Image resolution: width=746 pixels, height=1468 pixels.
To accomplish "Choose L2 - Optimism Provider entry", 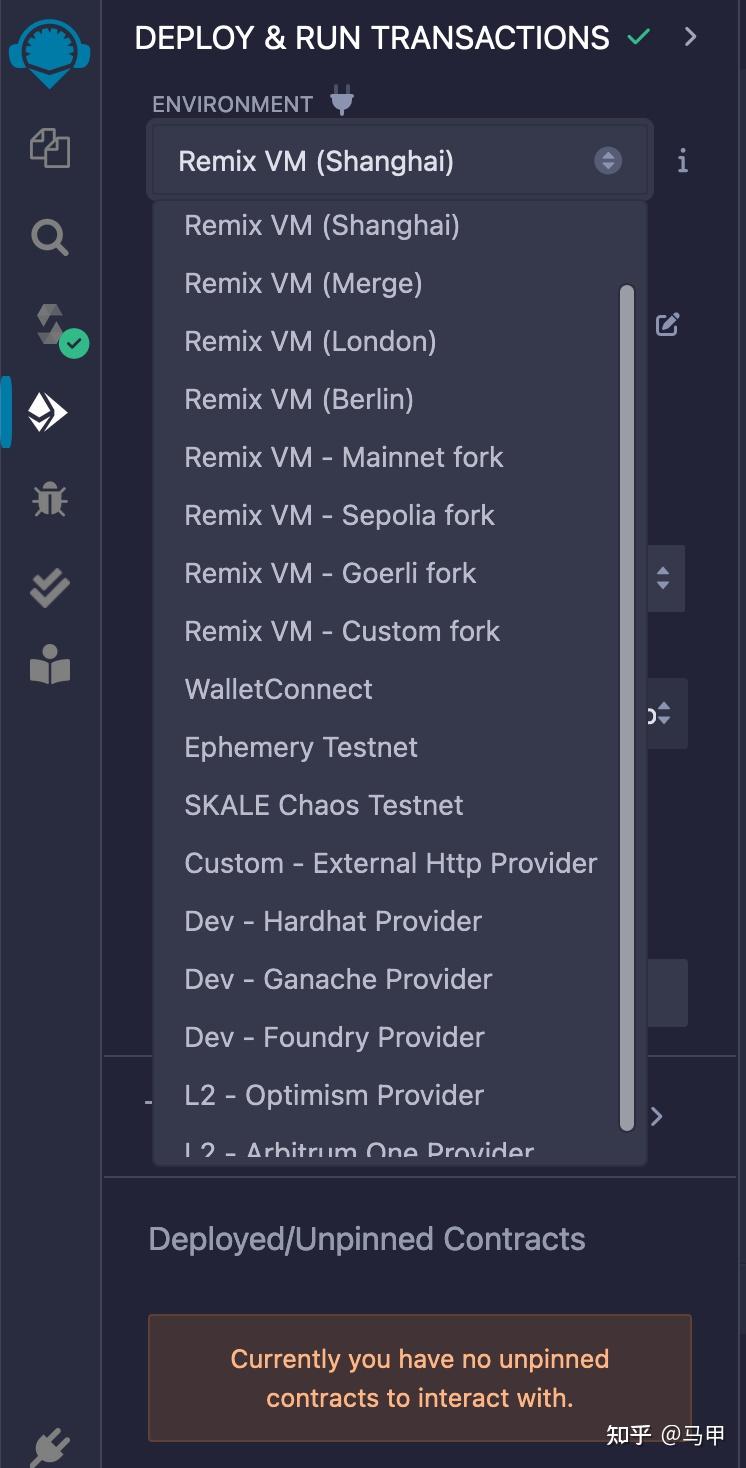I will click(x=334, y=1095).
